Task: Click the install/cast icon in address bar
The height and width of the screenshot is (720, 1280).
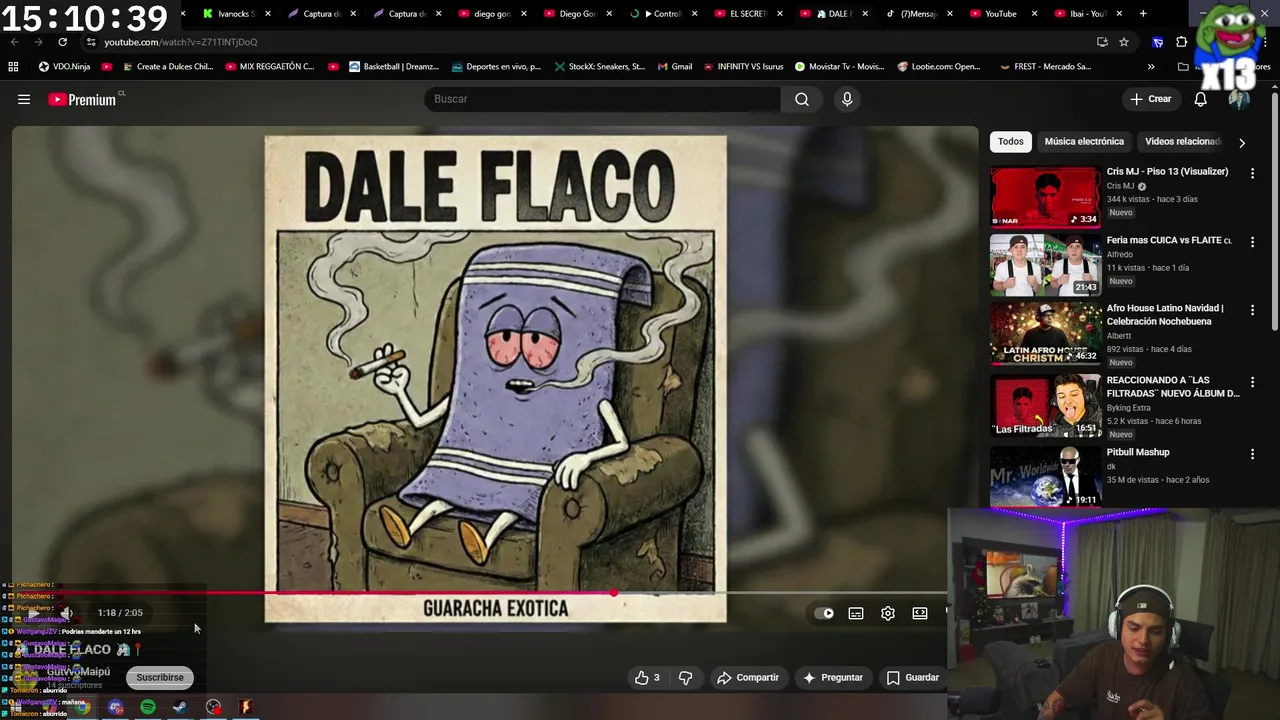Action: tap(1102, 42)
